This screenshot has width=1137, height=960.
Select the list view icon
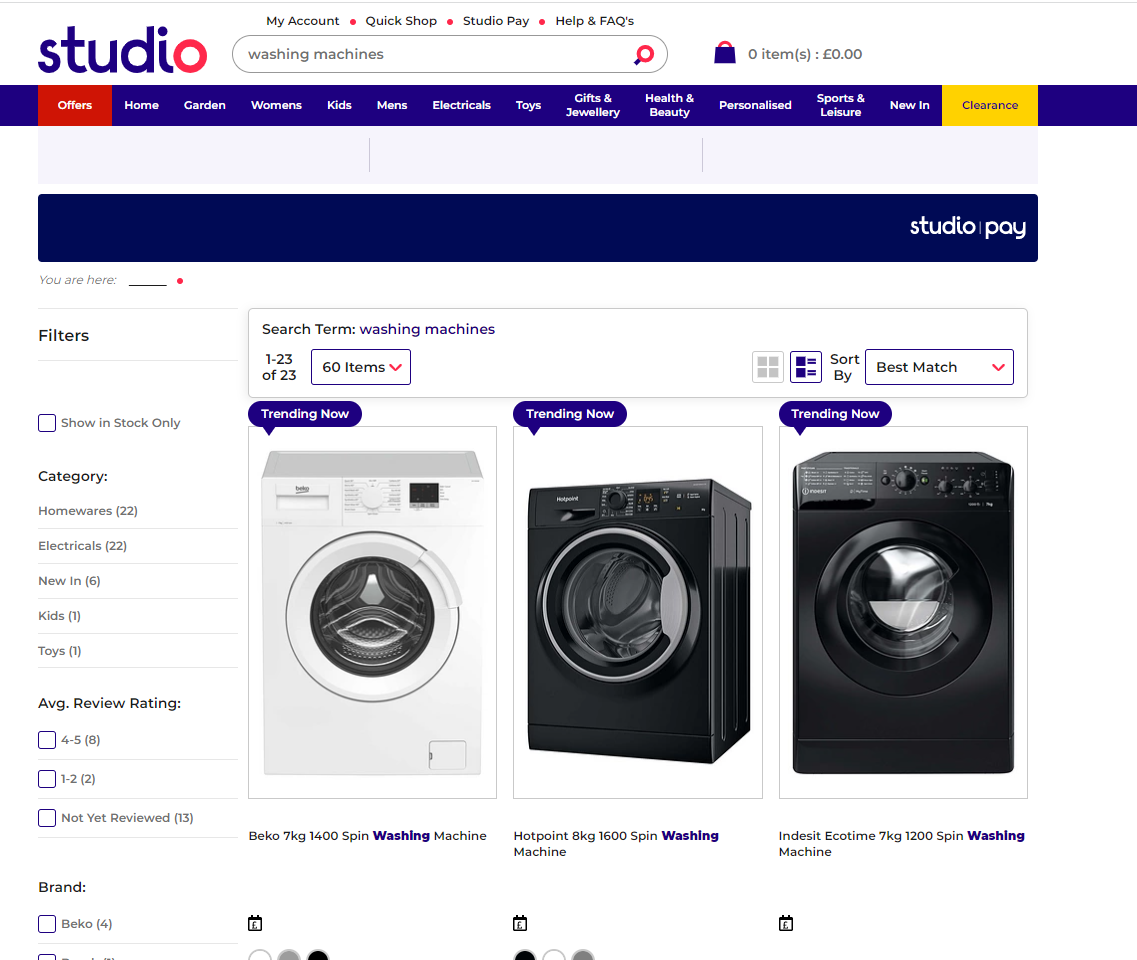[x=806, y=367]
